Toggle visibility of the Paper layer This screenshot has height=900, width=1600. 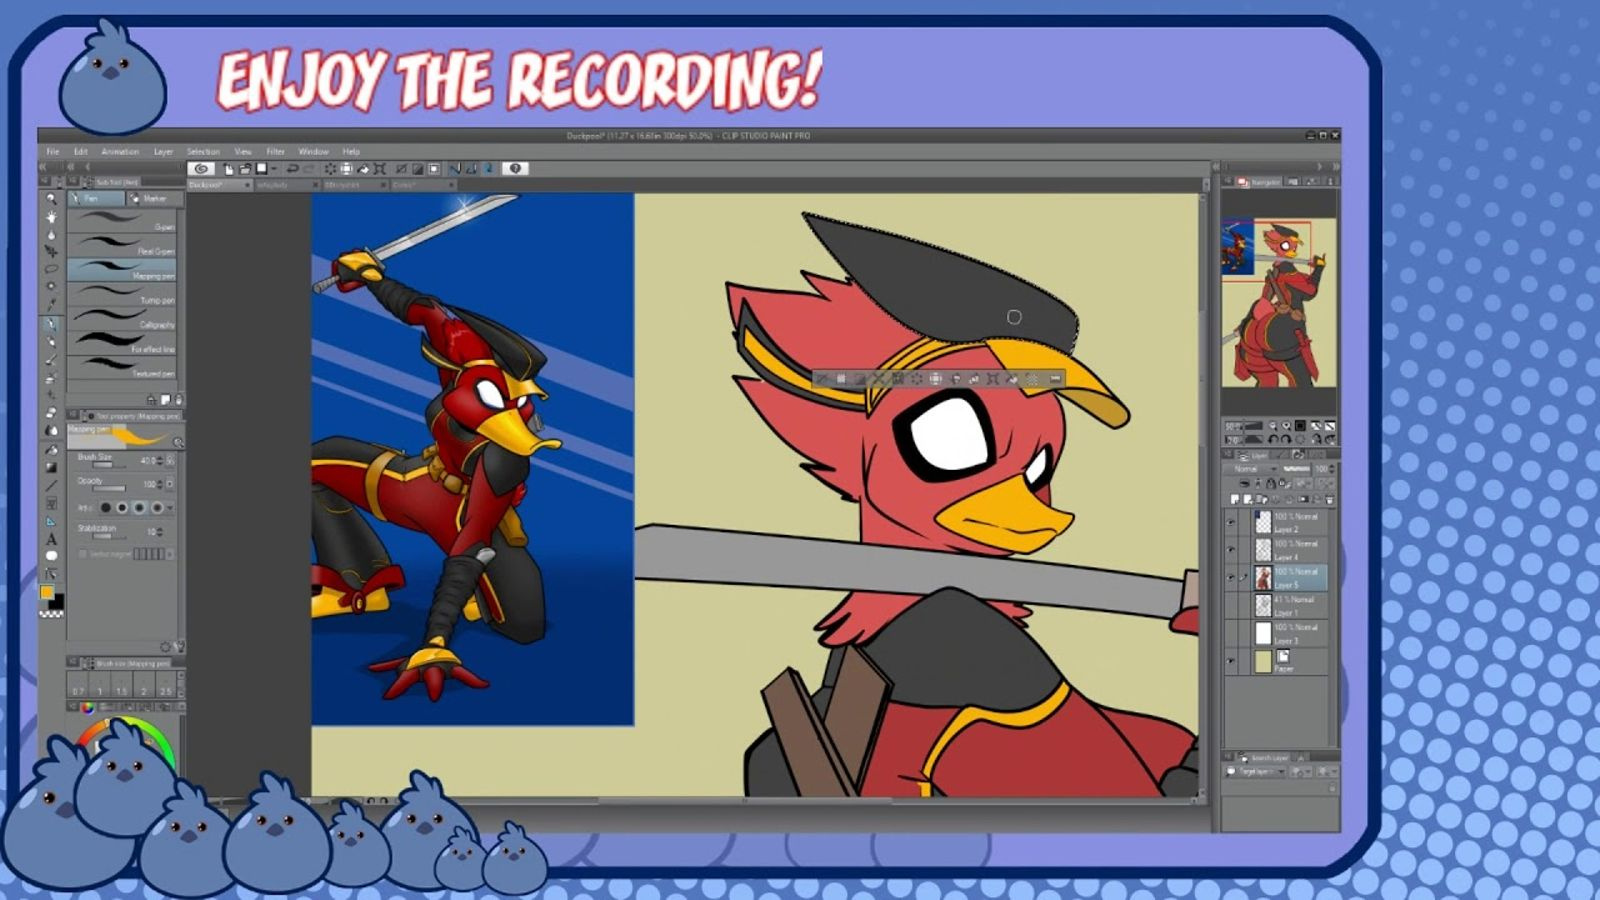[x=1231, y=661]
